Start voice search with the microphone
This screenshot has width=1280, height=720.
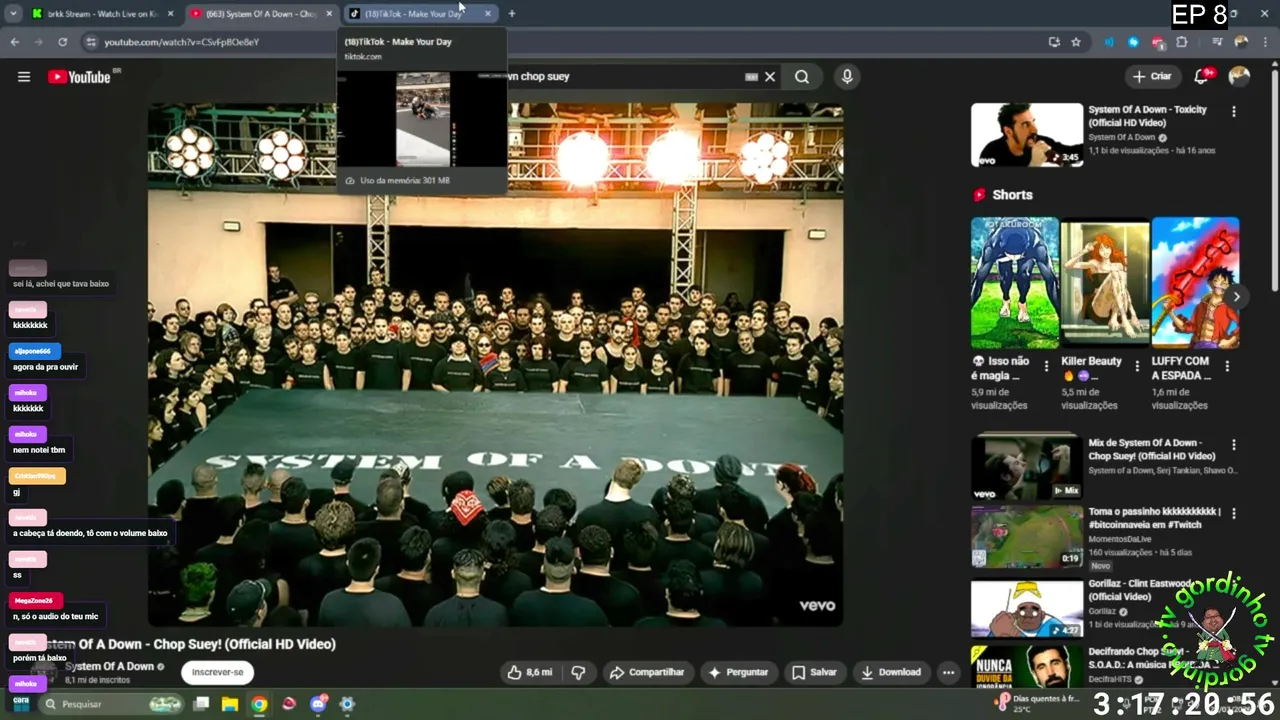[847, 77]
